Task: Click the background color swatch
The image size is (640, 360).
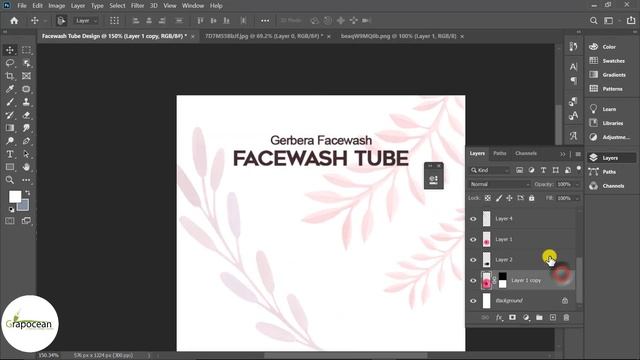Action: point(24,205)
